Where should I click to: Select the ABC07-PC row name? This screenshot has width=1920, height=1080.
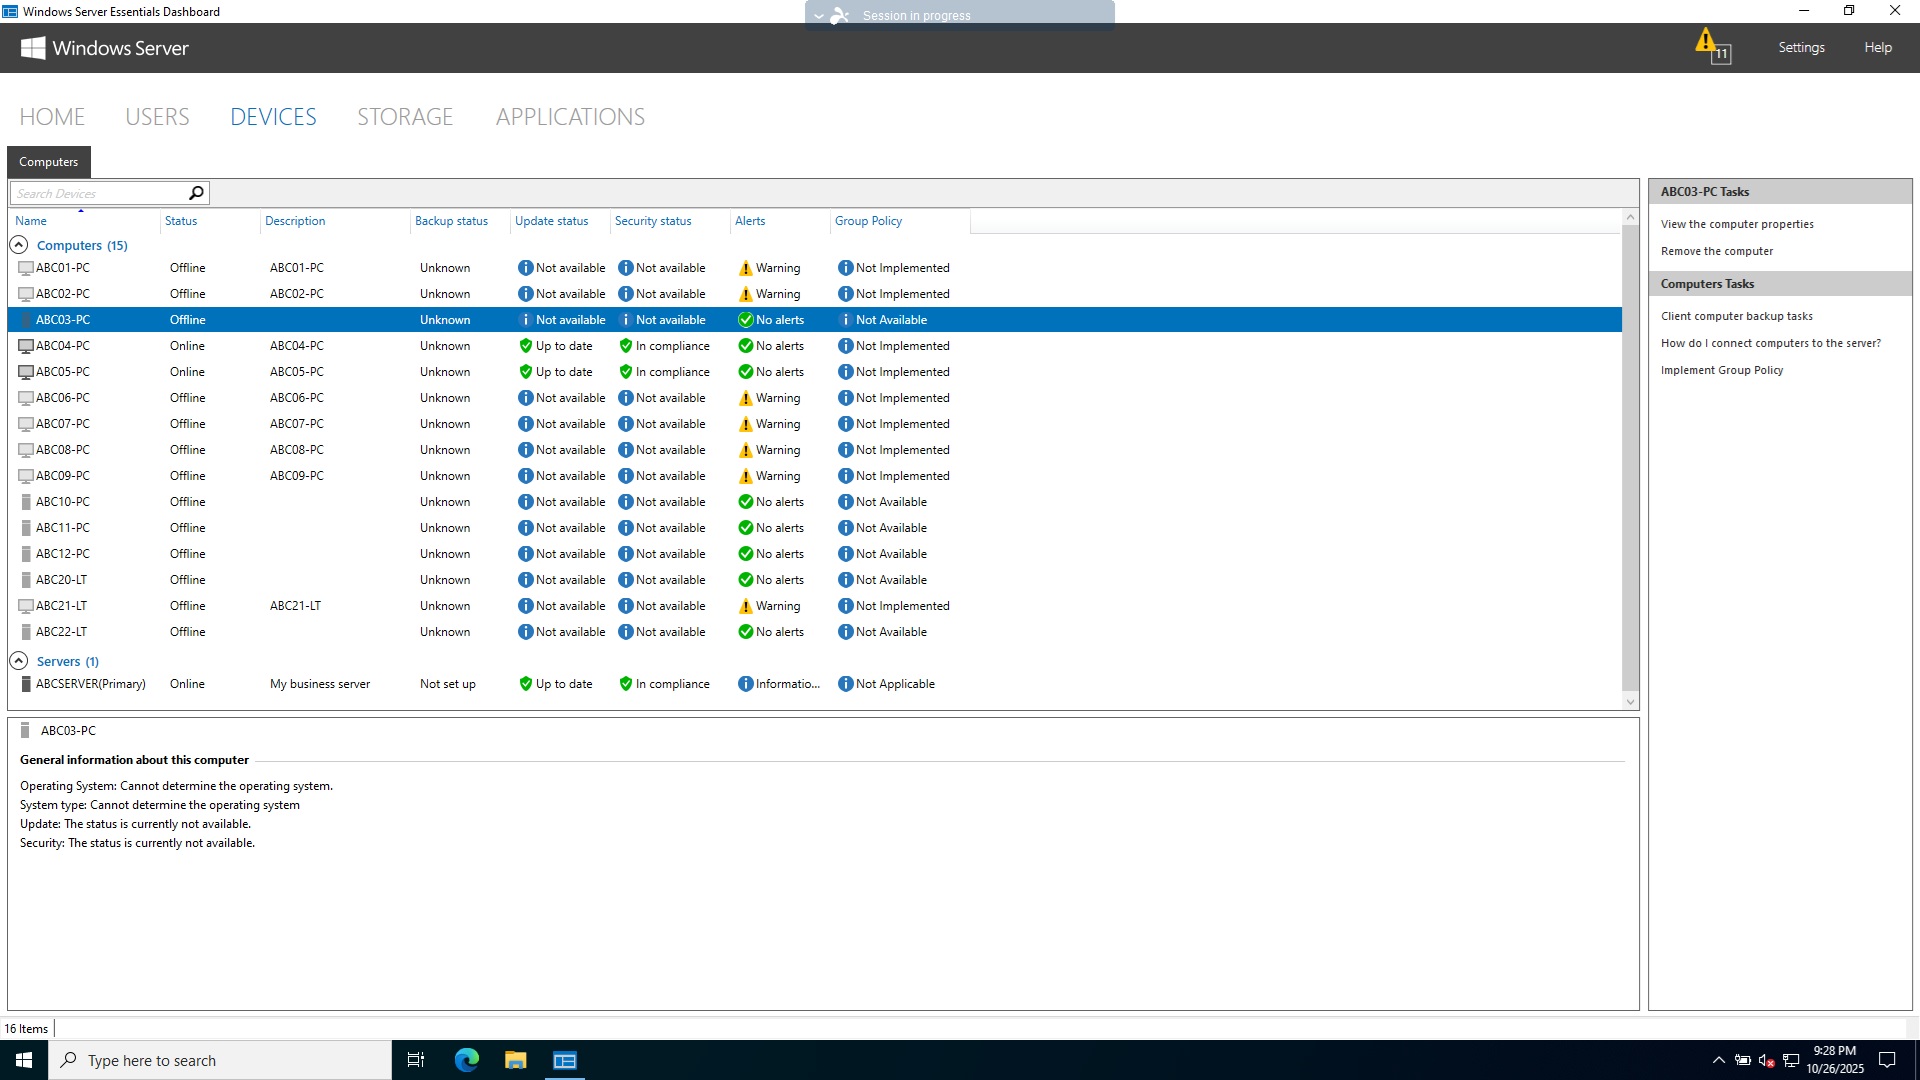pos(63,424)
